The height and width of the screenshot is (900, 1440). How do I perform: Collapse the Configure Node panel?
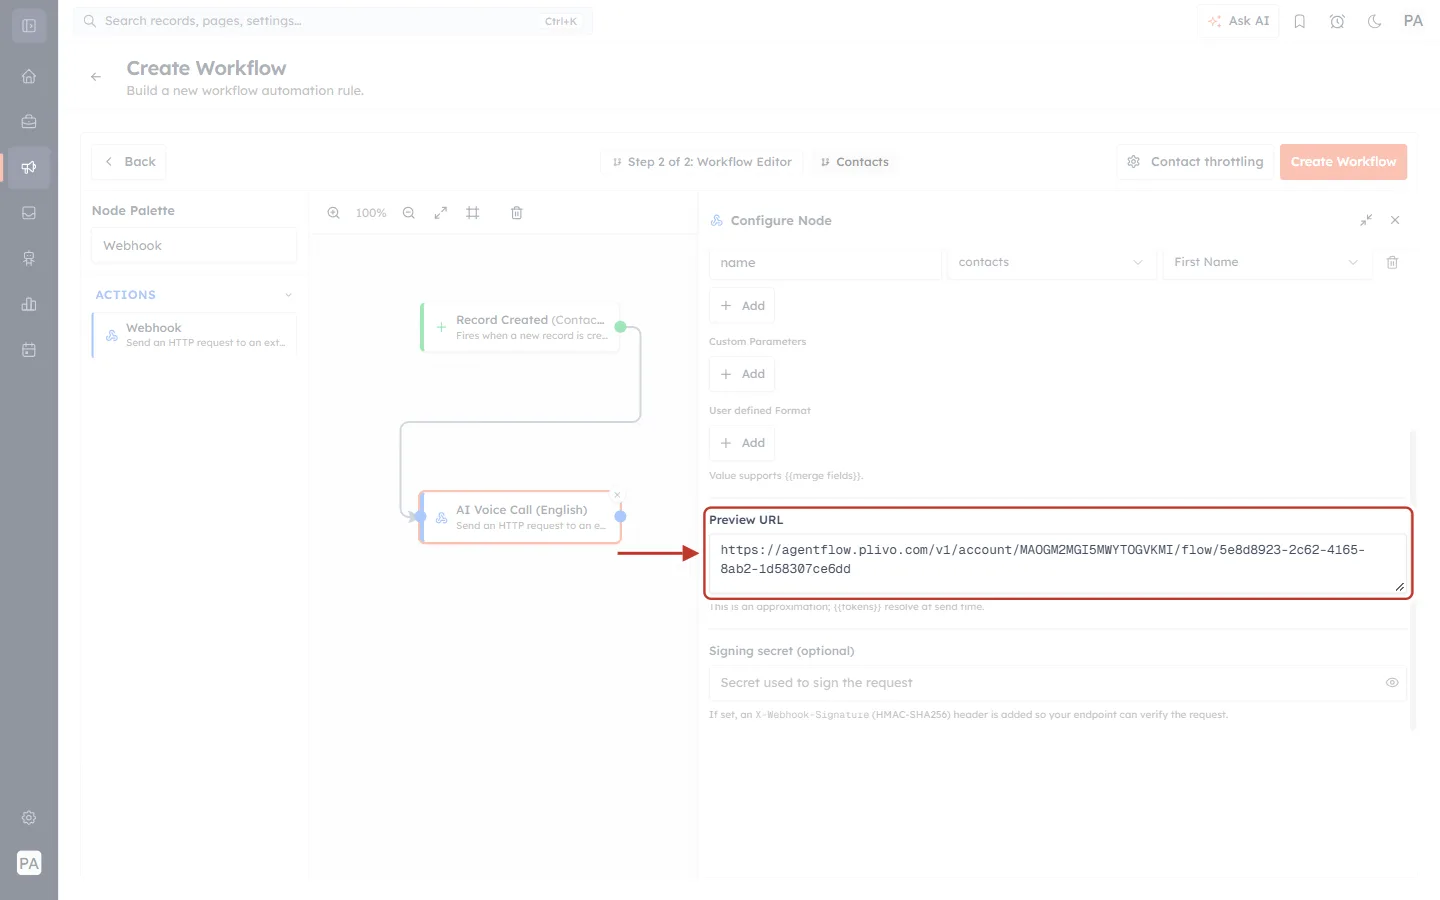(x=1366, y=220)
